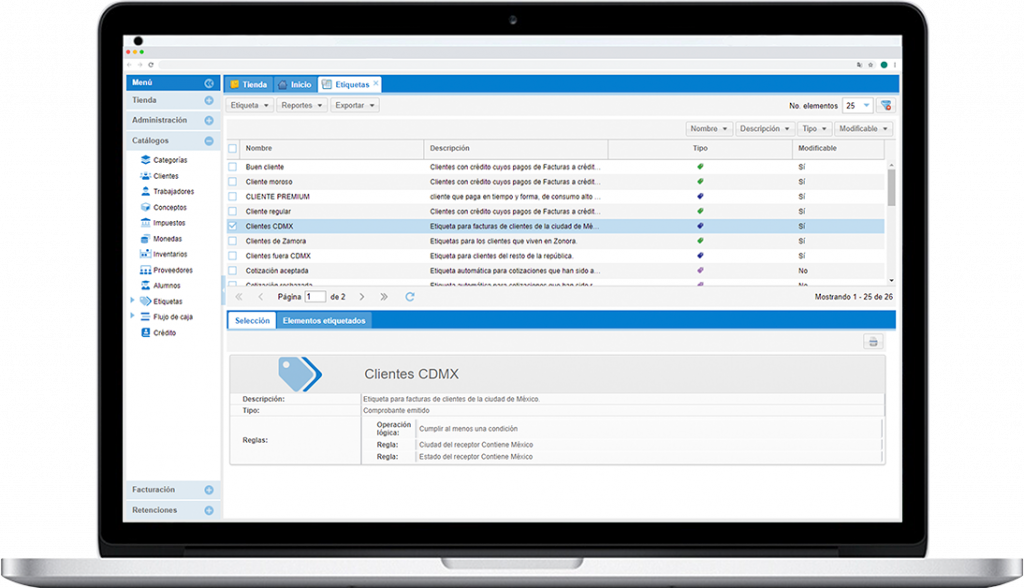Viewport: 1024px width, 588px height.
Task: Go to the next page arrow
Action: 362,297
